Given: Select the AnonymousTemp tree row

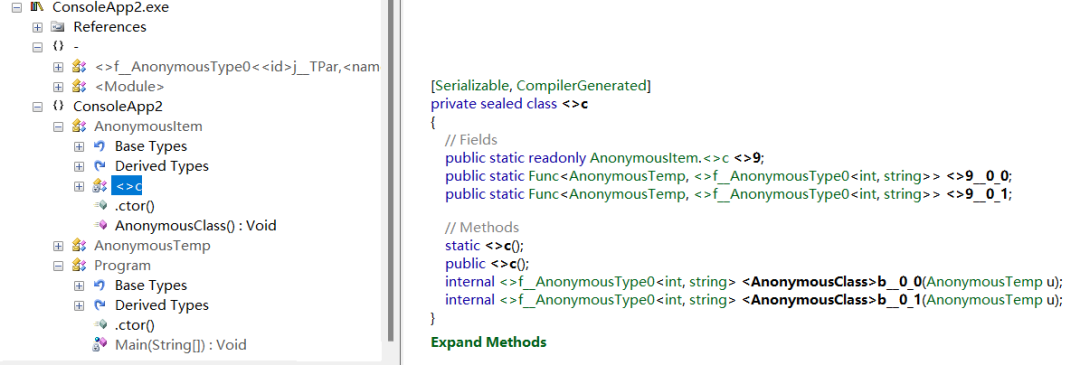Looking at the screenshot, I should (x=152, y=245).
